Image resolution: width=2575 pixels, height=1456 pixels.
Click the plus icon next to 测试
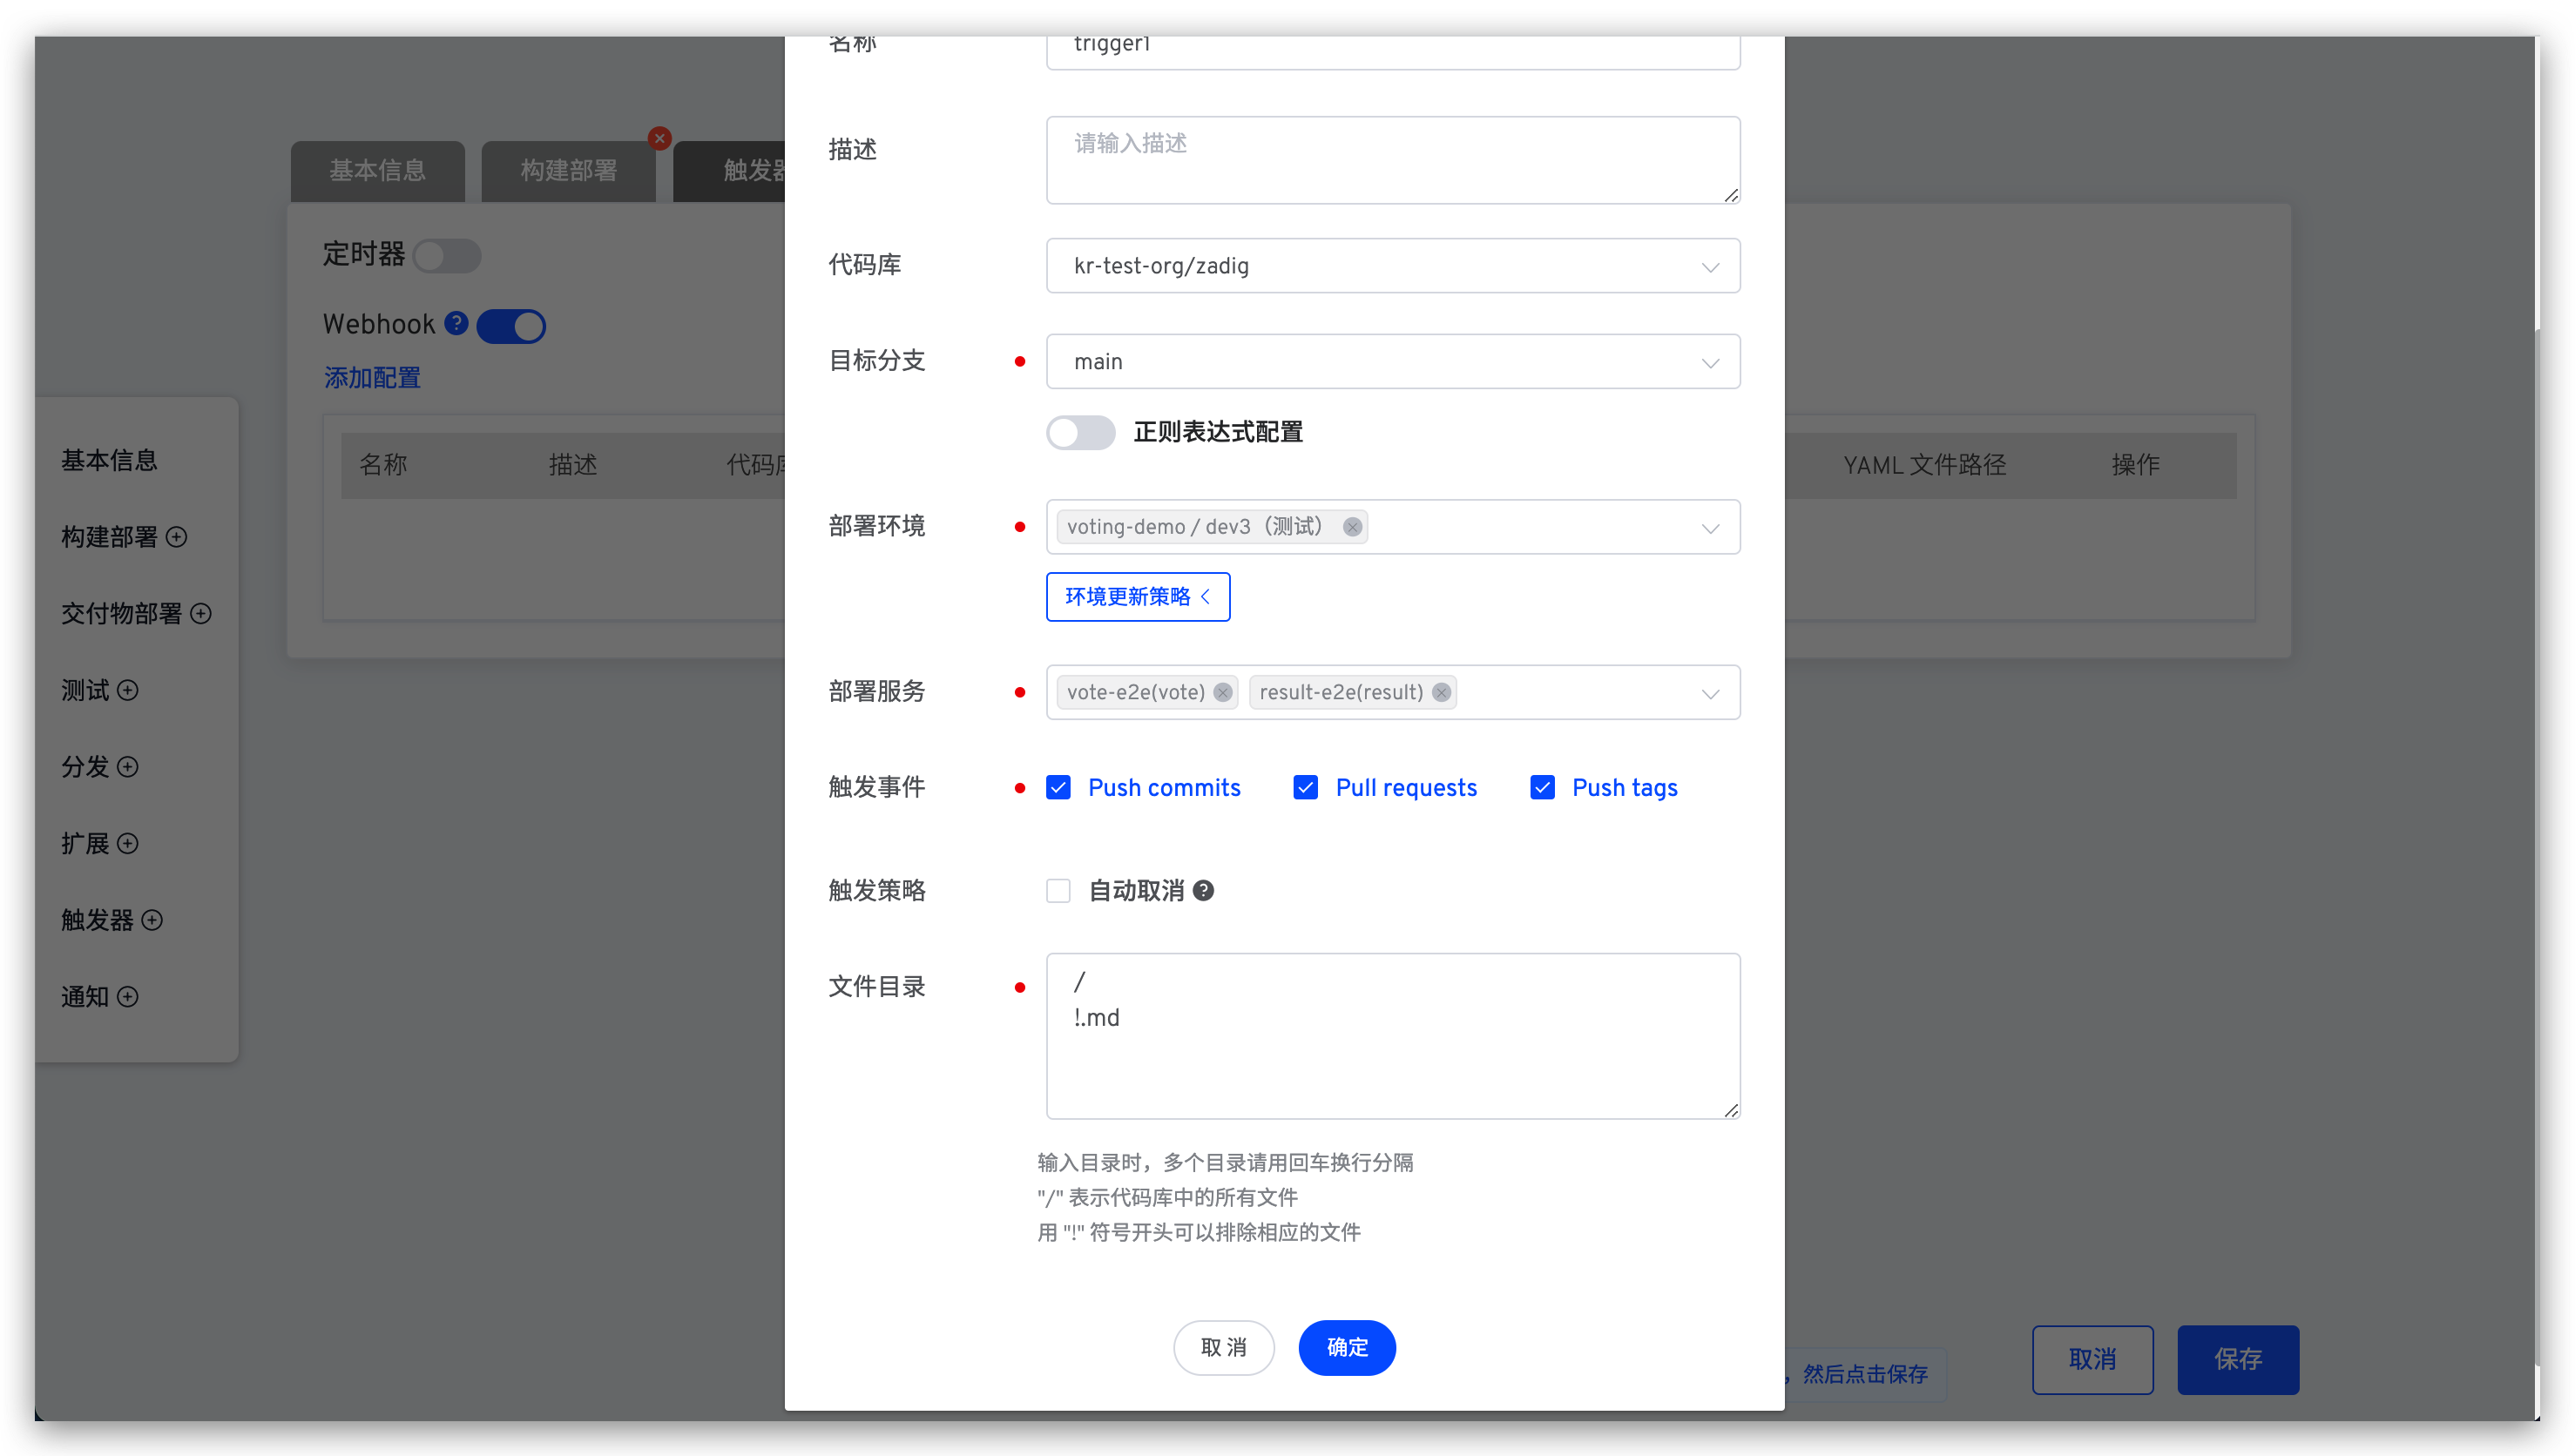(x=128, y=690)
